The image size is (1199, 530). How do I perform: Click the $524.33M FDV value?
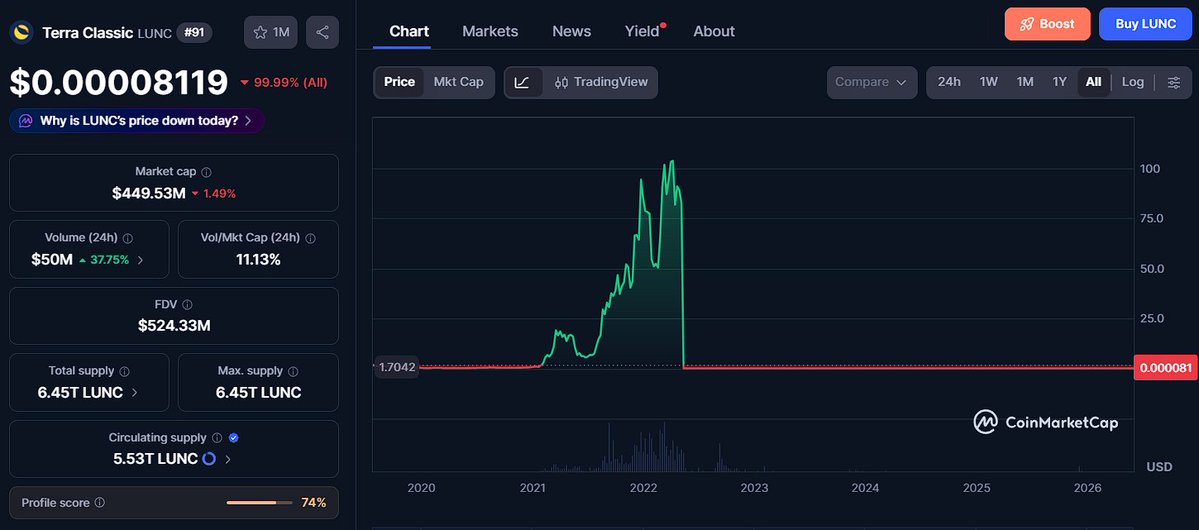tap(174, 326)
